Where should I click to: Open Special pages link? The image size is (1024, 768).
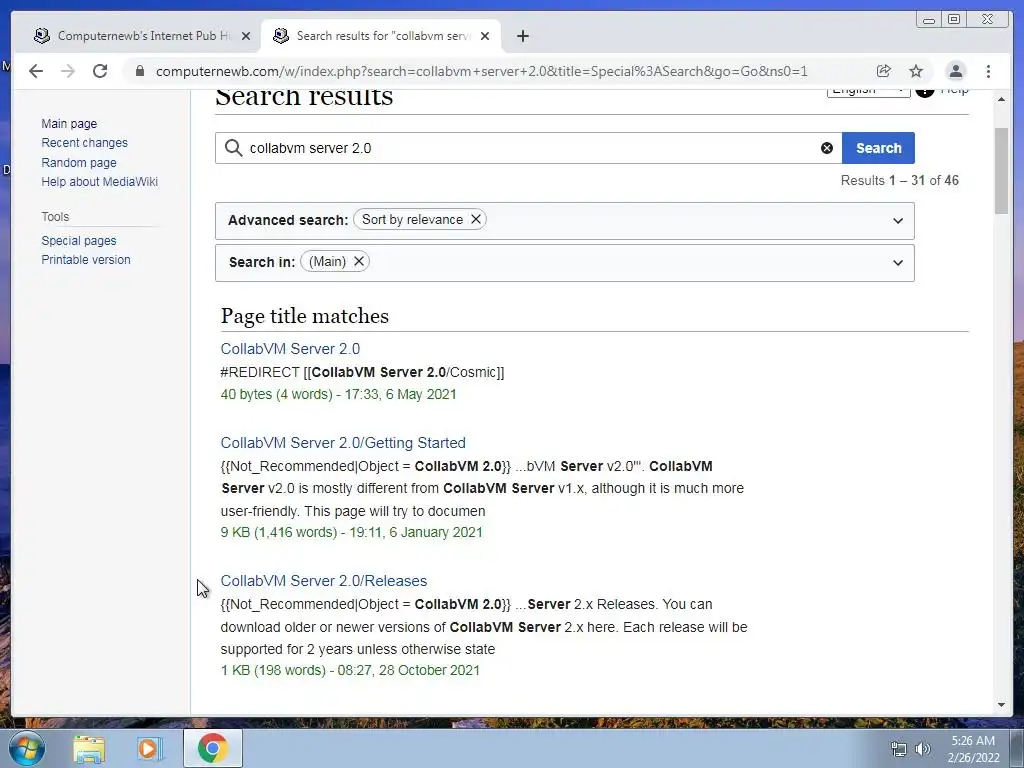(x=79, y=240)
